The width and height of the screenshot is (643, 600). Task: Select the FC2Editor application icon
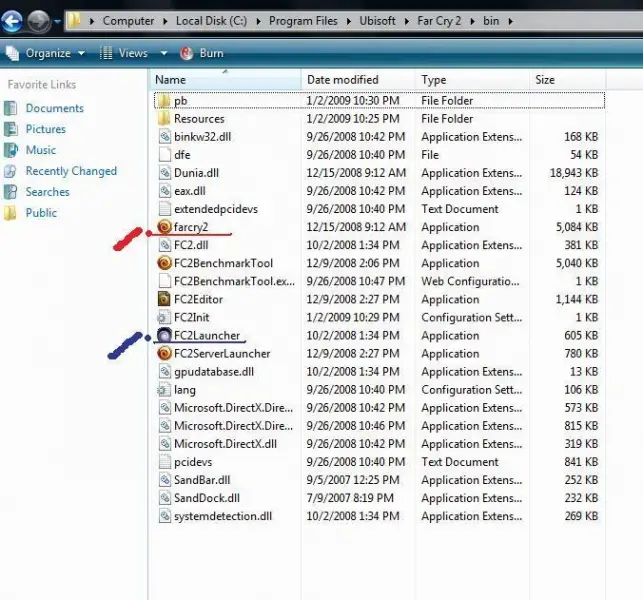(x=164, y=299)
